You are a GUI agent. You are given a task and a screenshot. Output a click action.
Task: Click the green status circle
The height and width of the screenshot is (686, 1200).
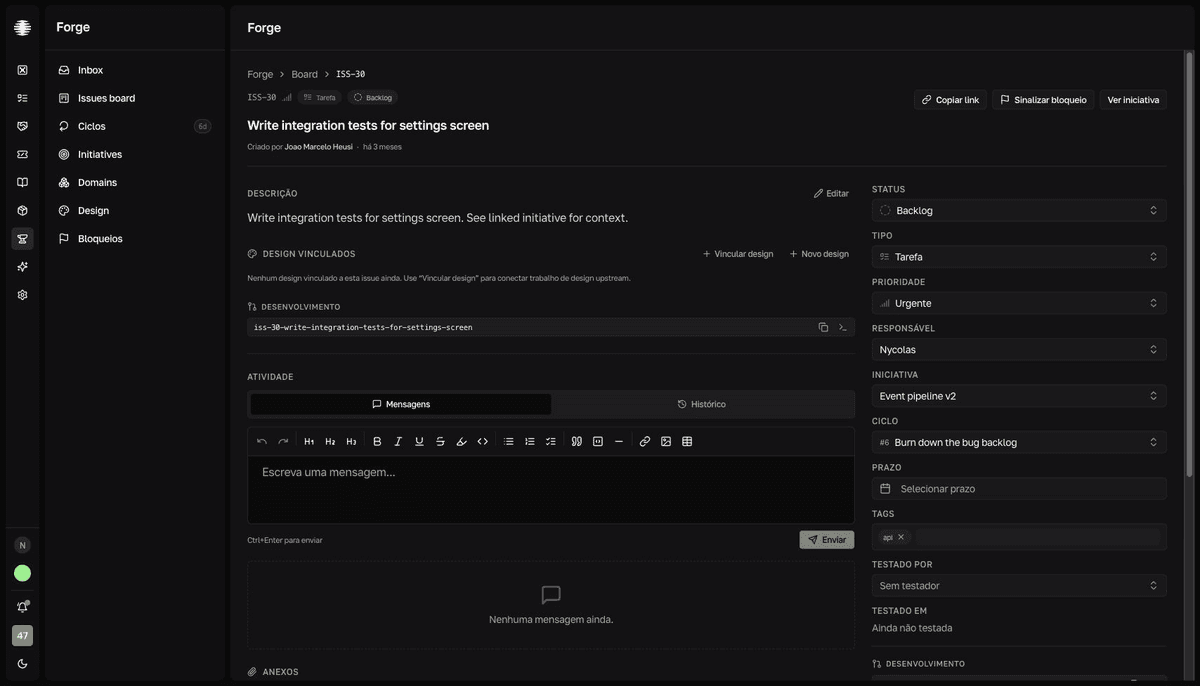(x=22, y=573)
